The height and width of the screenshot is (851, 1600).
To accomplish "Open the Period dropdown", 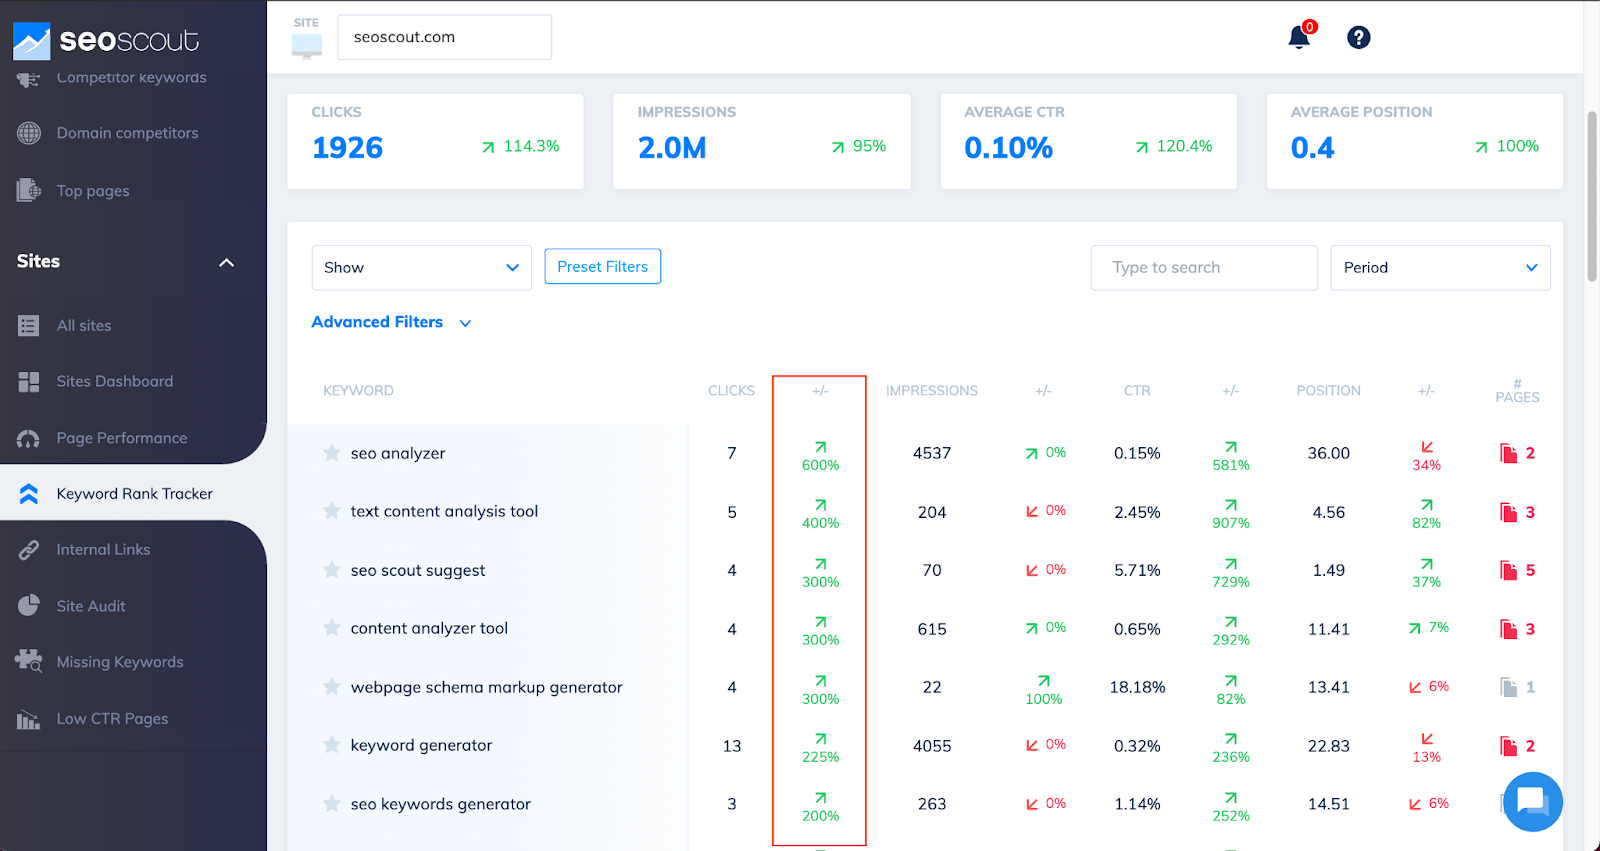I will click(x=1440, y=268).
